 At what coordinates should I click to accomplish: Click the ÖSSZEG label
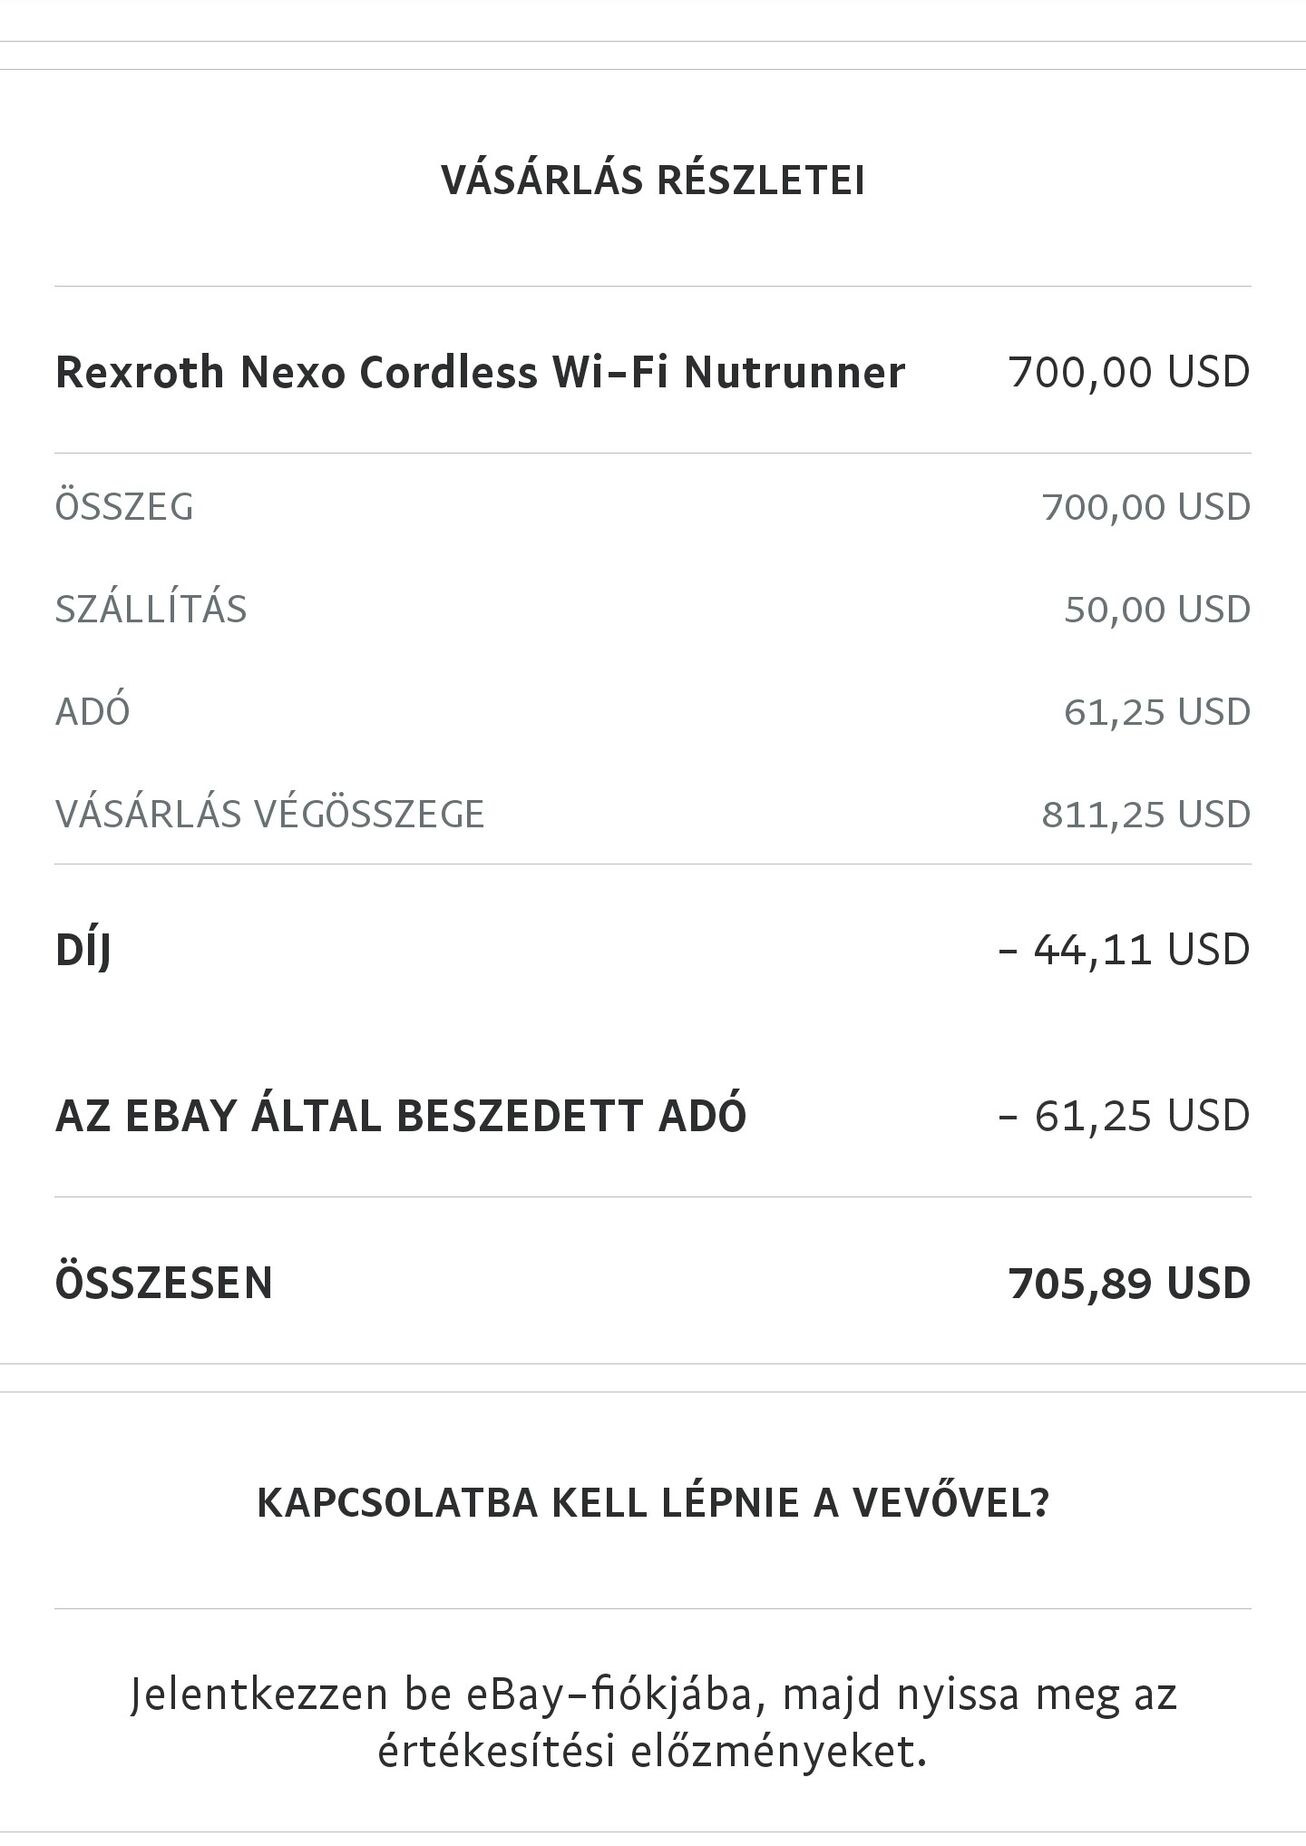coord(124,506)
